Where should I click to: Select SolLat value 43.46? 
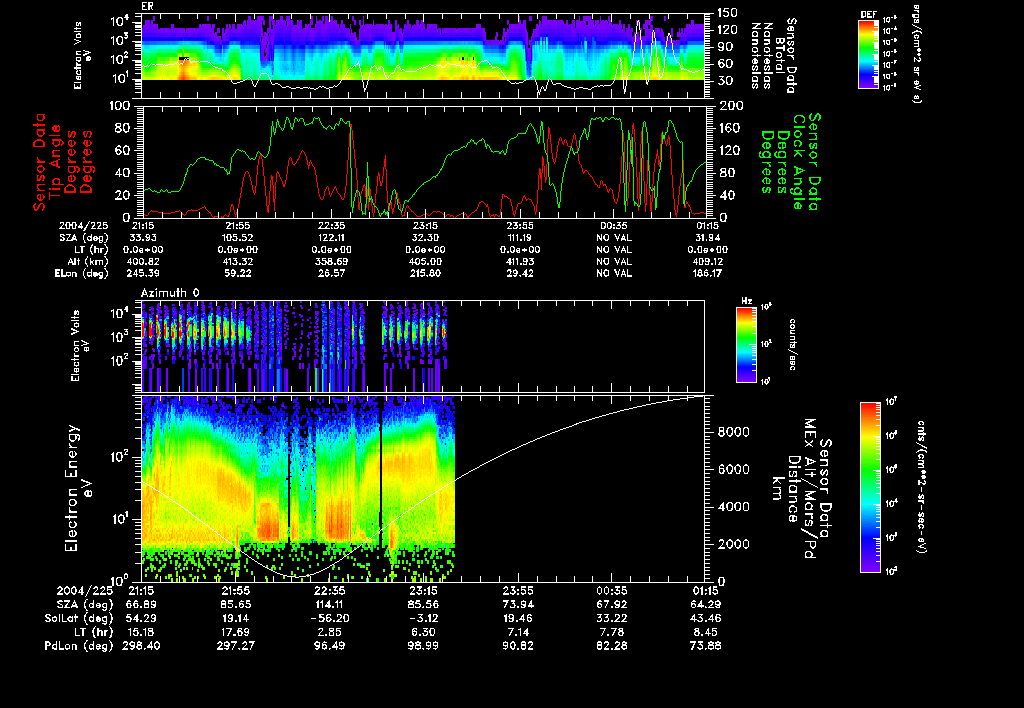pos(707,619)
